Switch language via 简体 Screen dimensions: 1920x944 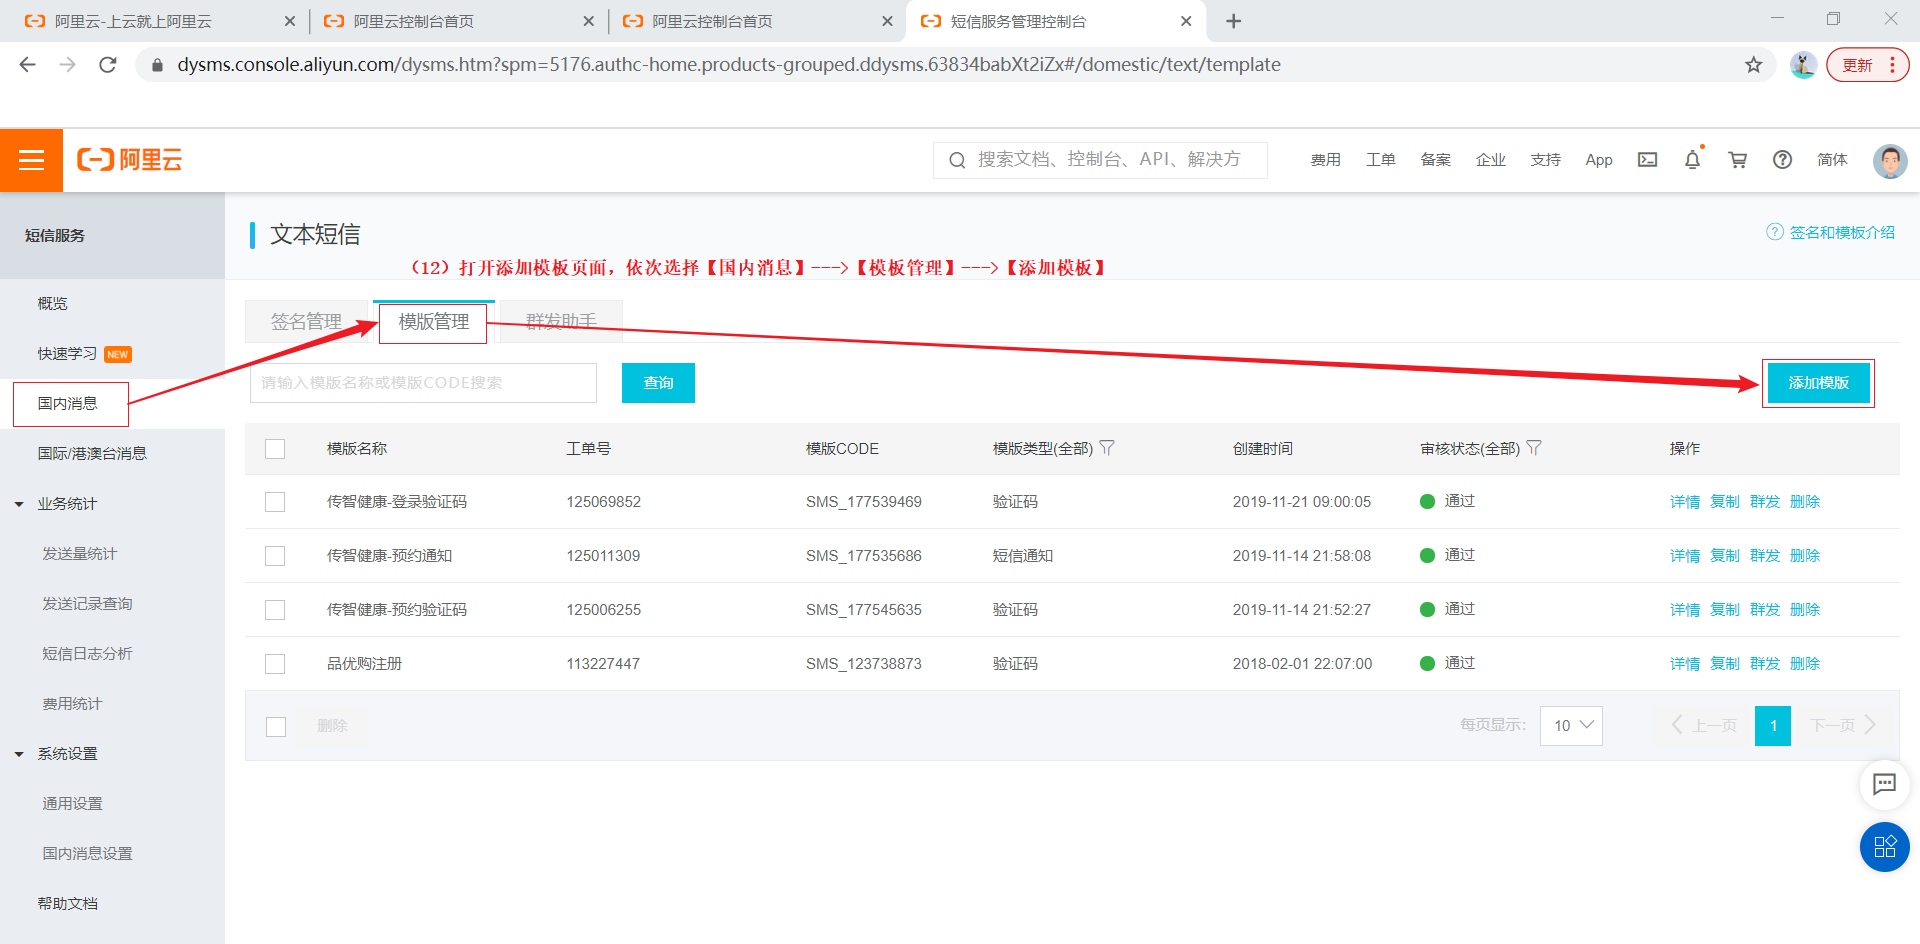pyautogui.click(x=1832, y=160)
